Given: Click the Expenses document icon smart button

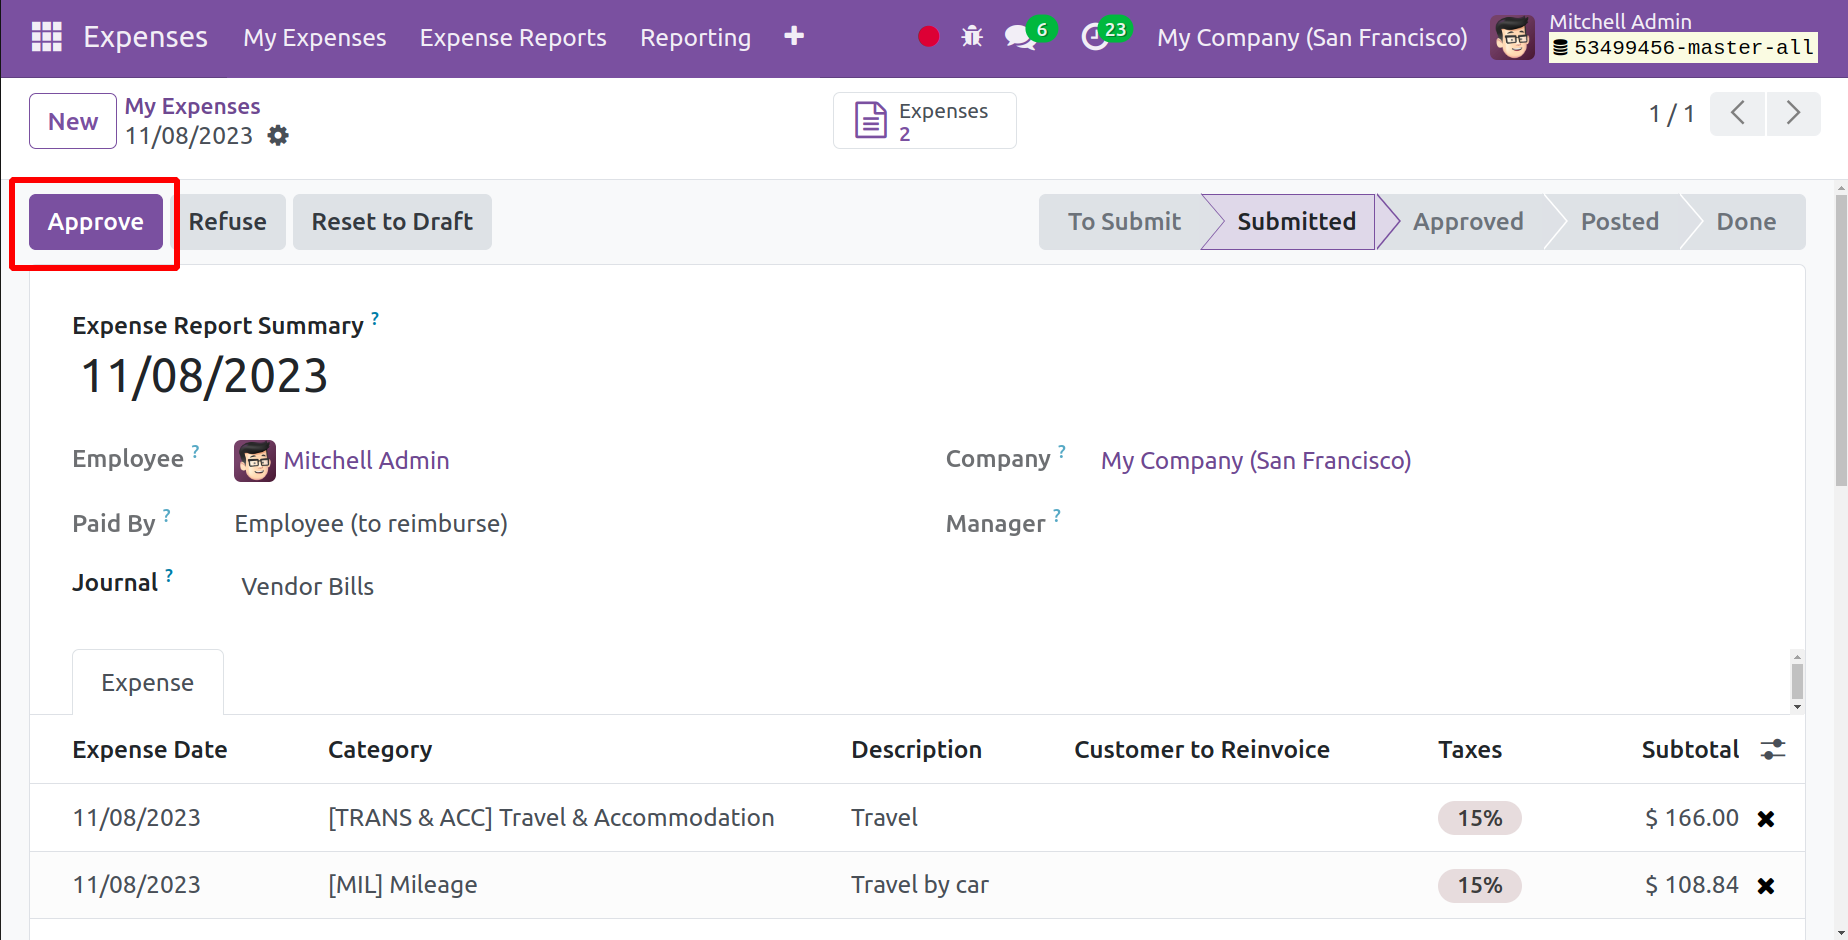Looking at the screenshot, I should 925,121.
